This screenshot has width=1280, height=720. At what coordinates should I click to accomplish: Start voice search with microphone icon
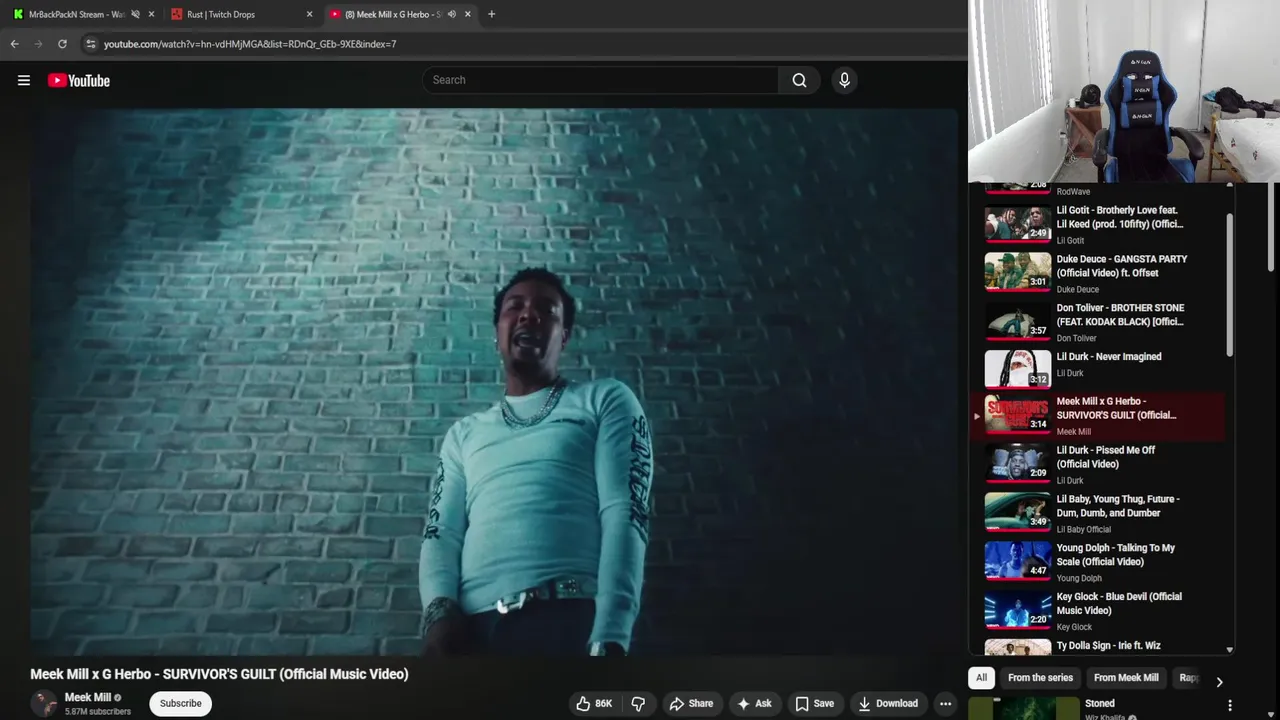844,80
